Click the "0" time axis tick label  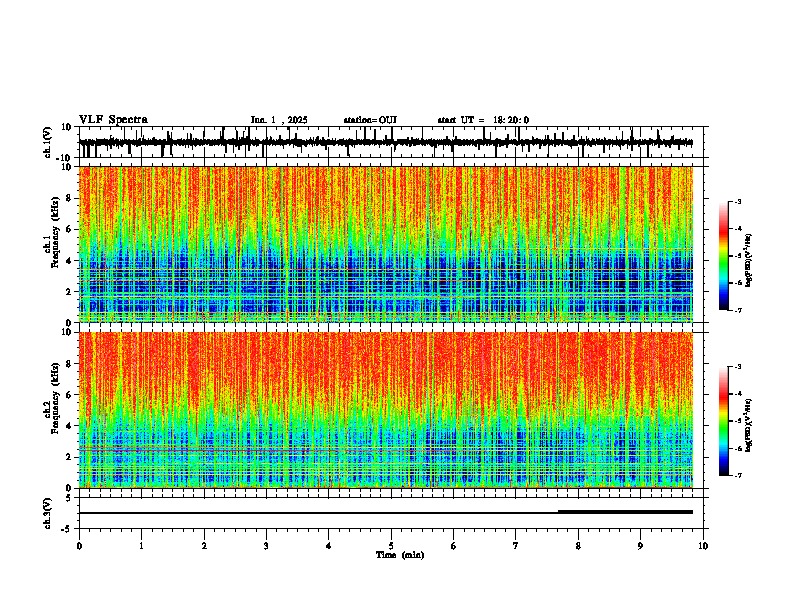(x=79, y=546)
